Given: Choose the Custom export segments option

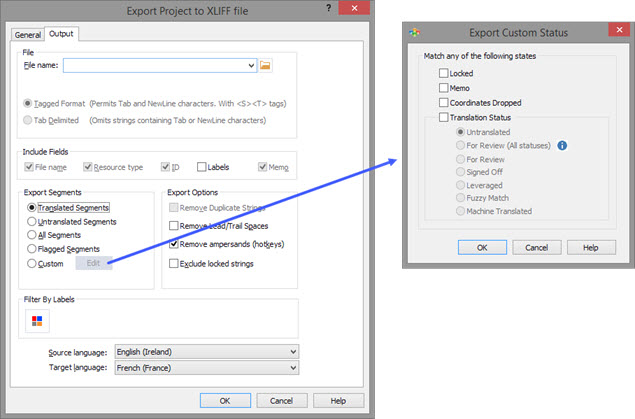Looking at the screenshot, I should (32, 264).
